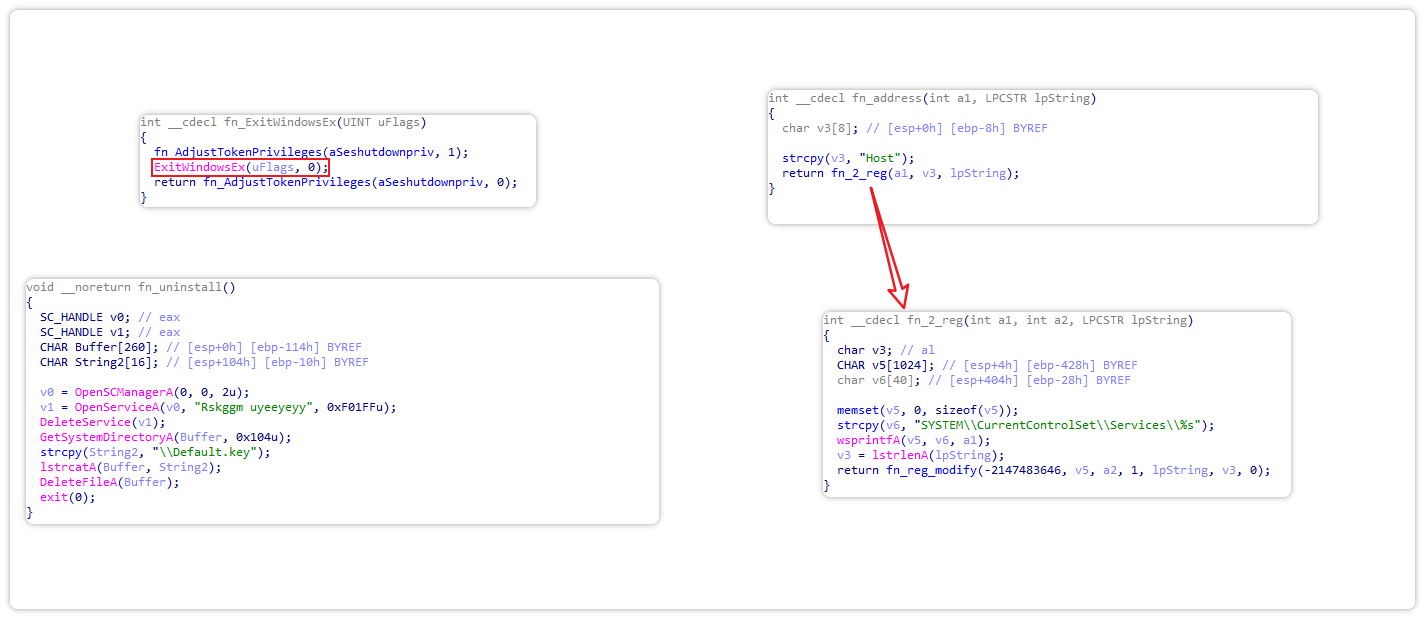Click the red arrow pointing to fn_2_reg

click(x=888, y=247)
